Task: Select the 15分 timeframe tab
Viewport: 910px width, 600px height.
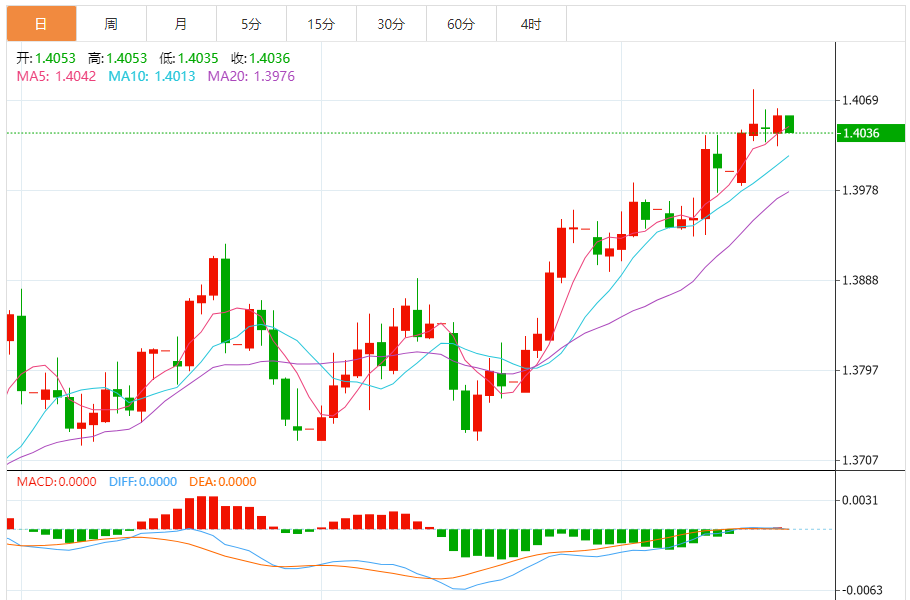Action: (321, 24)
